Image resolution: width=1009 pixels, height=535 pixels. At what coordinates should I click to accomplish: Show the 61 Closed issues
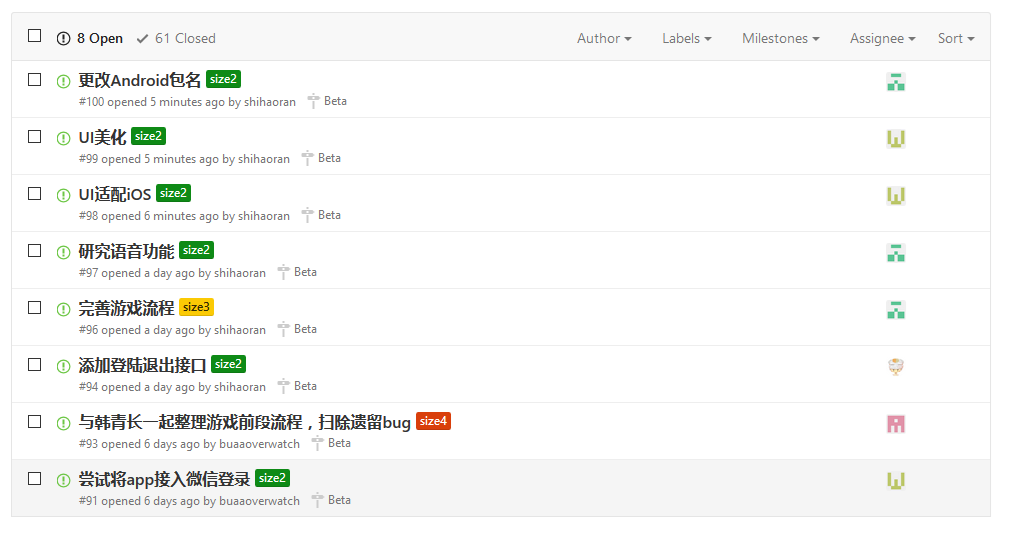[x=176, y=39]
